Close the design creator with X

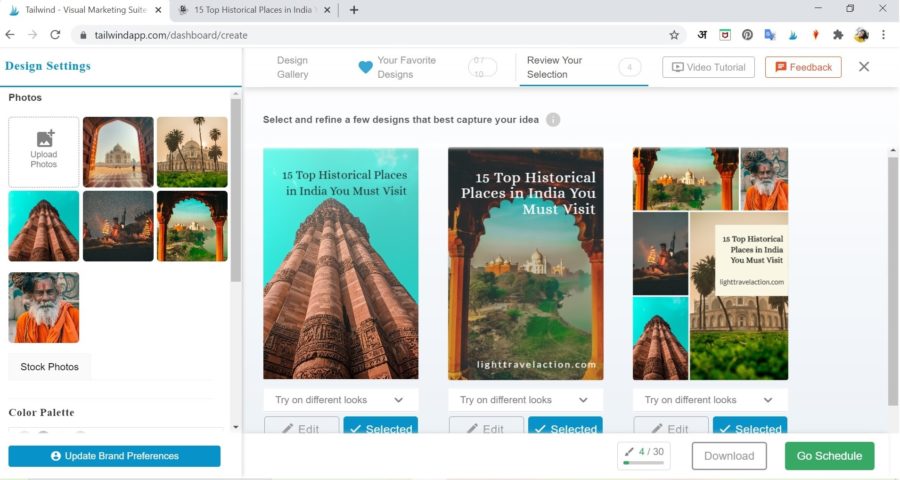tap(864, 67)
